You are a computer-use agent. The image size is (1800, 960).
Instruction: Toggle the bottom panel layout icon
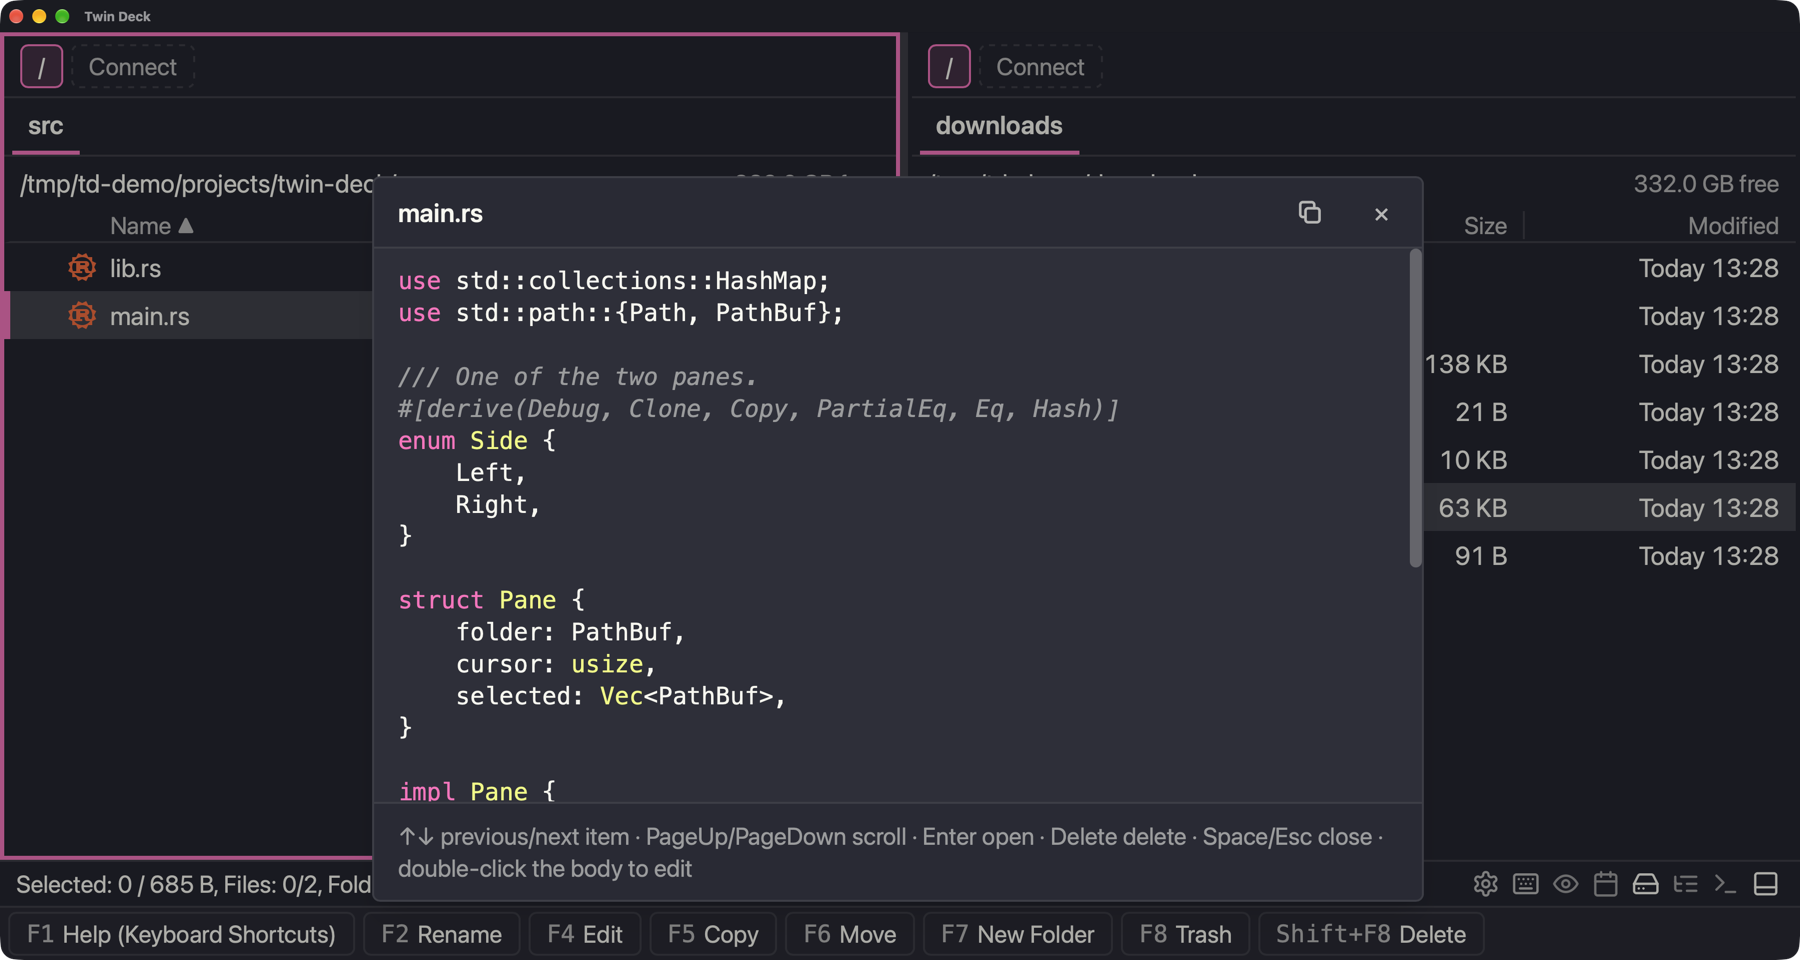[1765, 884]
